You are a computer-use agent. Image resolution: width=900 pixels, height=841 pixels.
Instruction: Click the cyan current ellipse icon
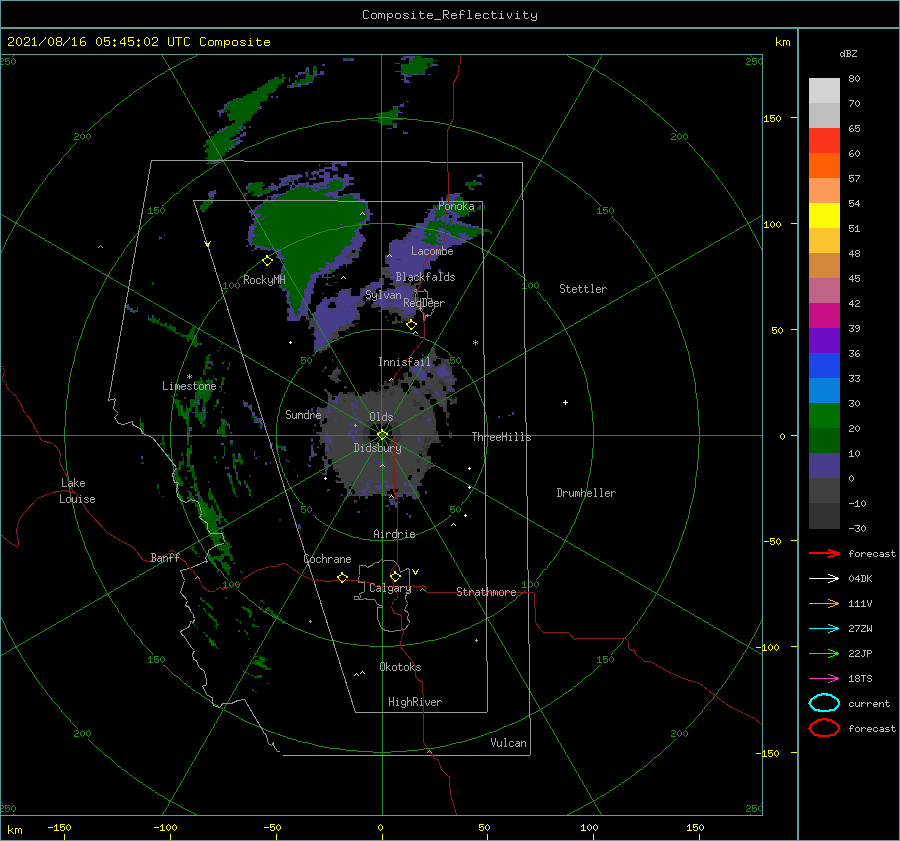pos(824,703)
